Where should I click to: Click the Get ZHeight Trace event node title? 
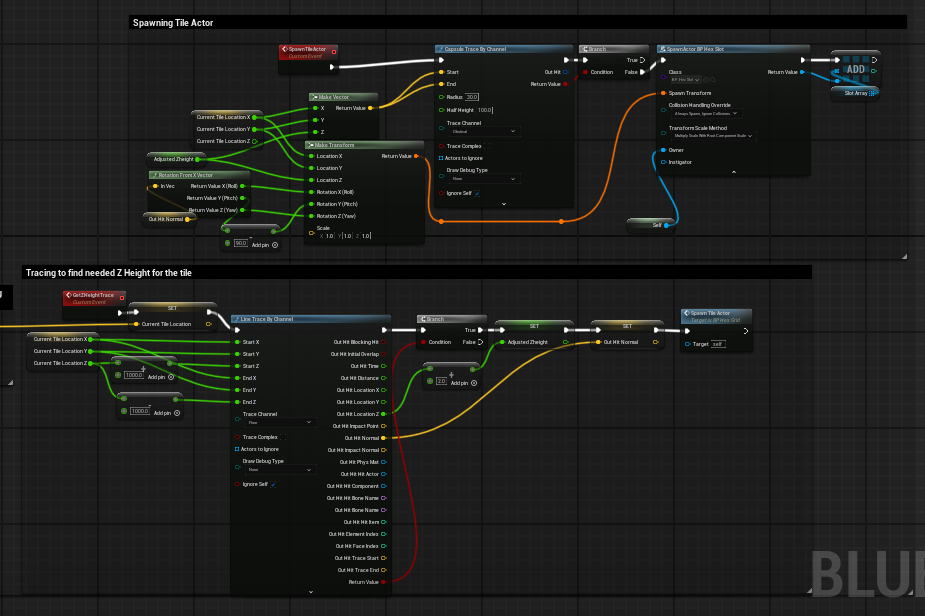95,295
